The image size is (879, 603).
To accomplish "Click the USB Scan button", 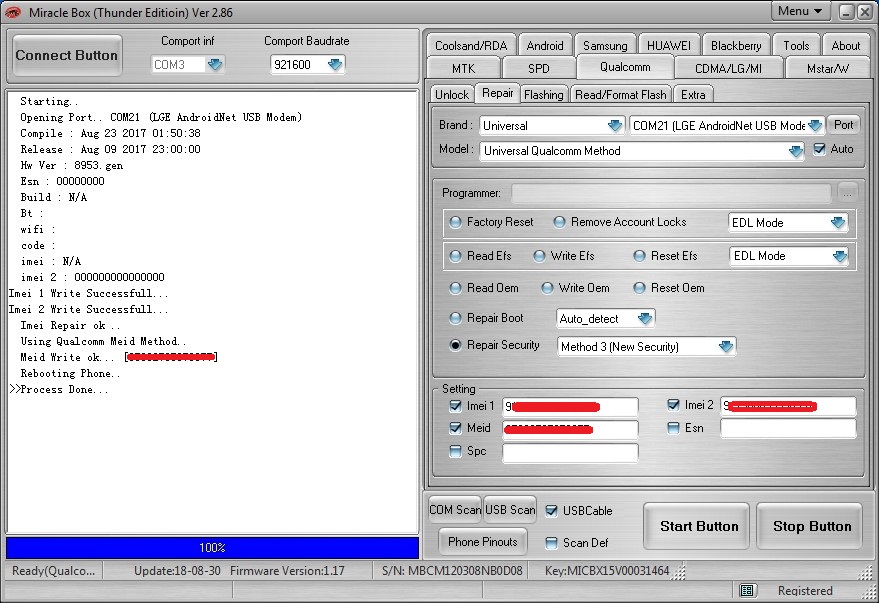I will coord(510,509).
